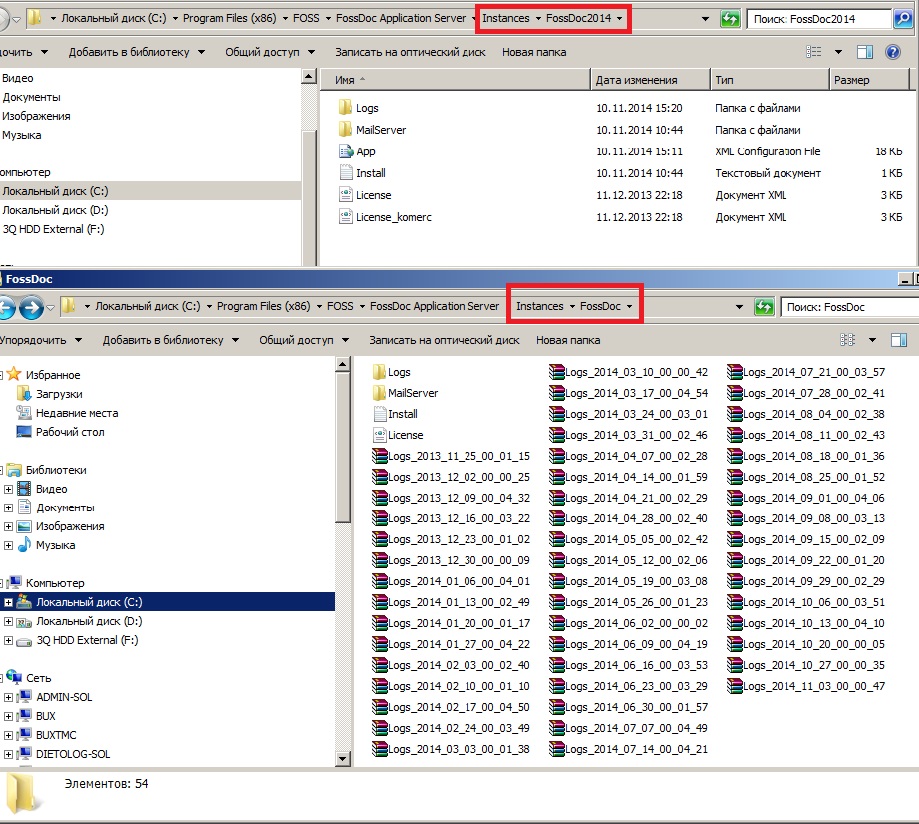Viewport: 919px width, 824px height.
Task: Sort by the Тип column header
Action: coord(770,80)
